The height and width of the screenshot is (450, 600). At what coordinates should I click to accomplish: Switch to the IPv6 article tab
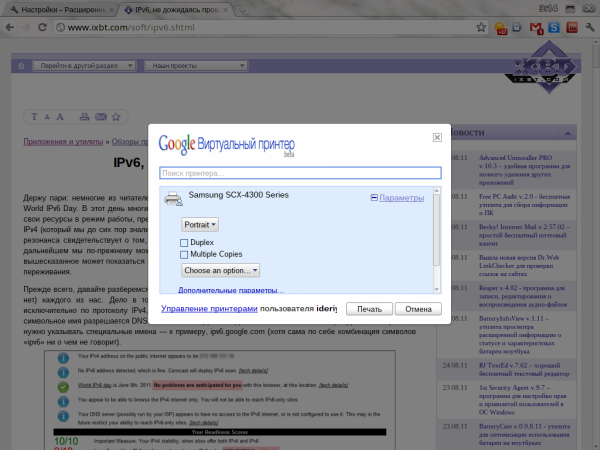174,10
